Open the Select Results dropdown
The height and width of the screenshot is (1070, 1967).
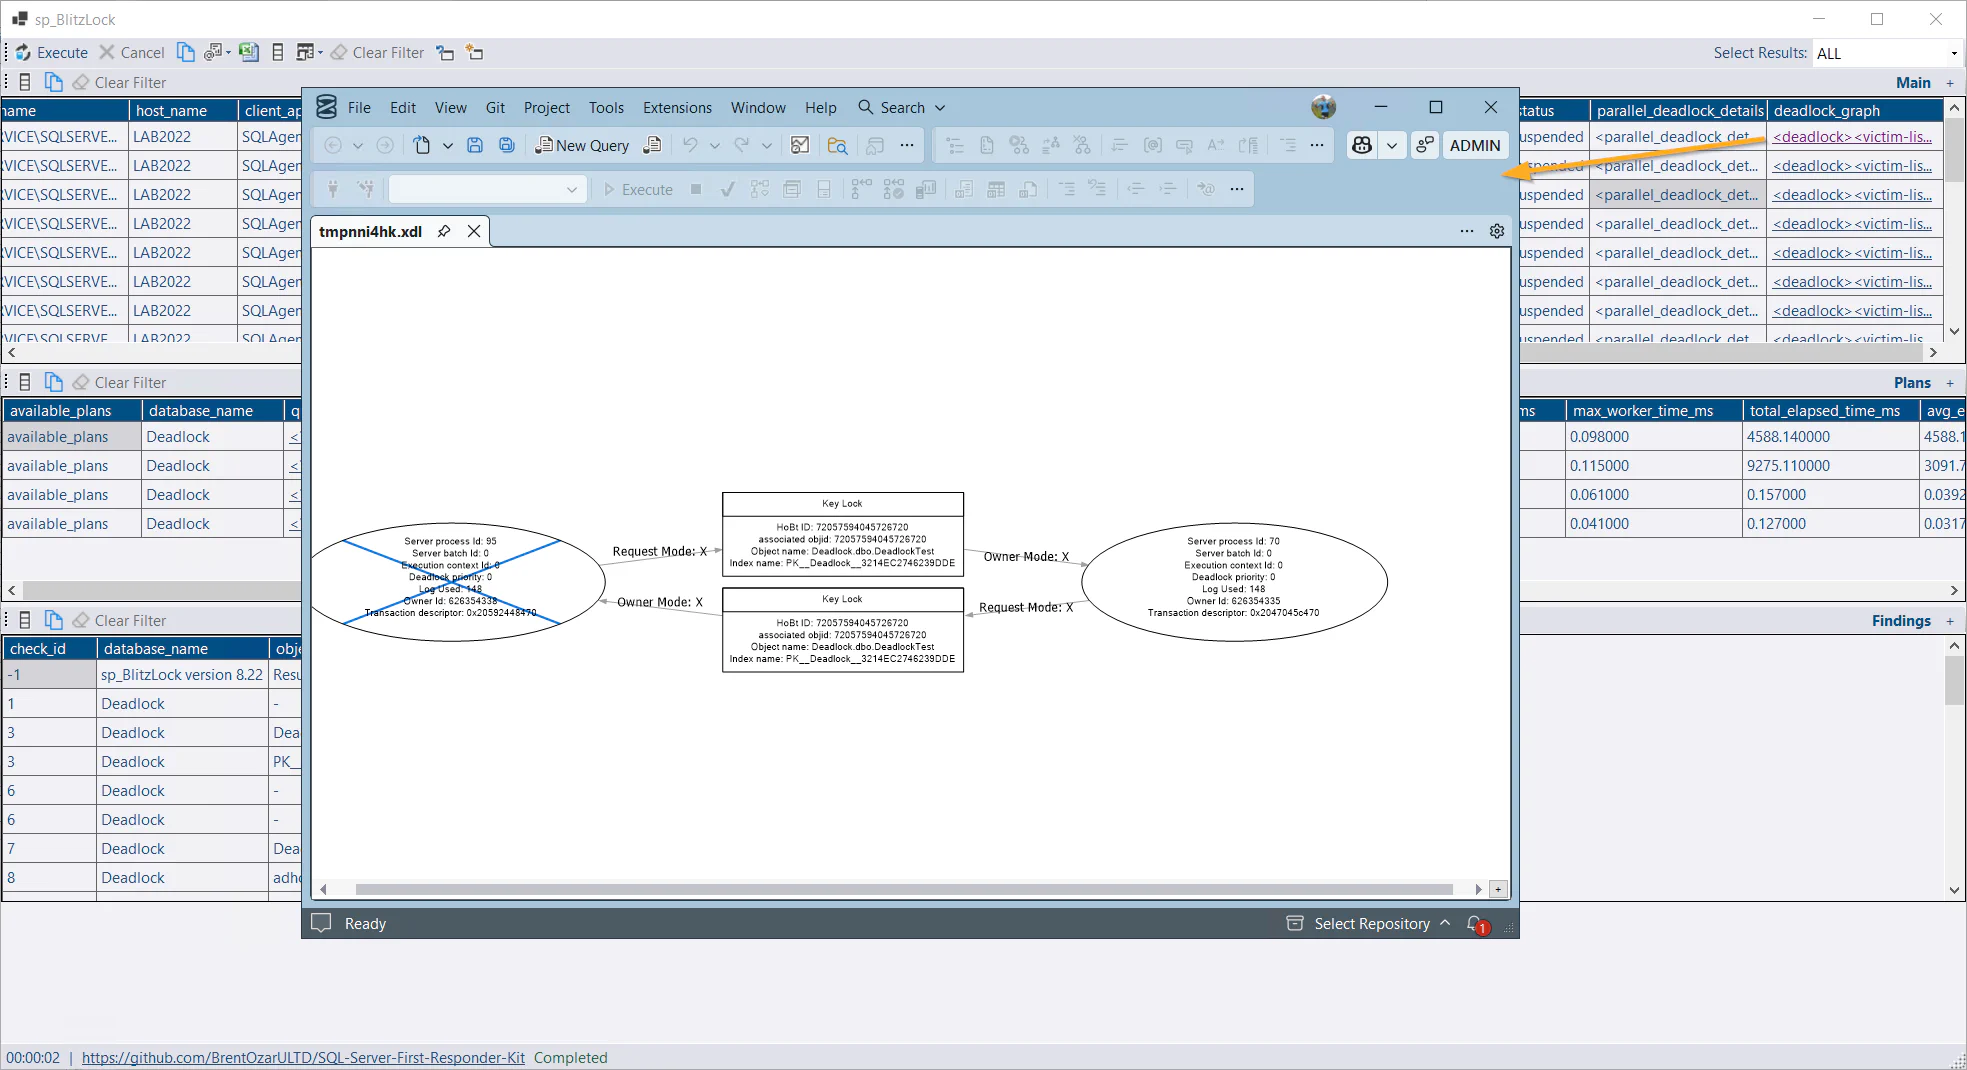pyautogui.click(x=1886, y=53)
